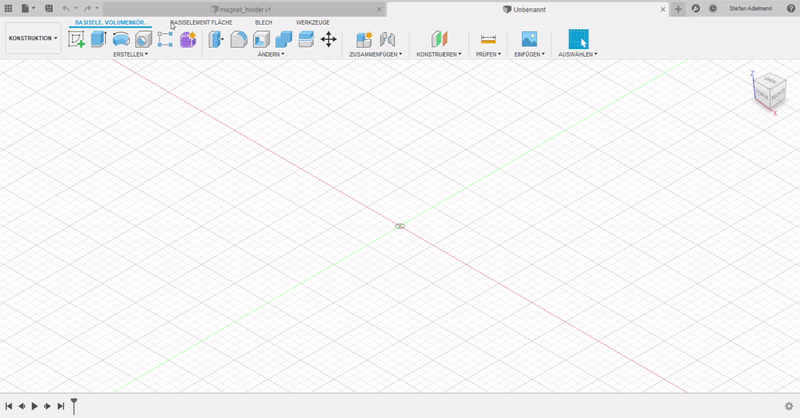Click the timeline marker
This screenshot has width=800, height=418.
tap(73, 404)
